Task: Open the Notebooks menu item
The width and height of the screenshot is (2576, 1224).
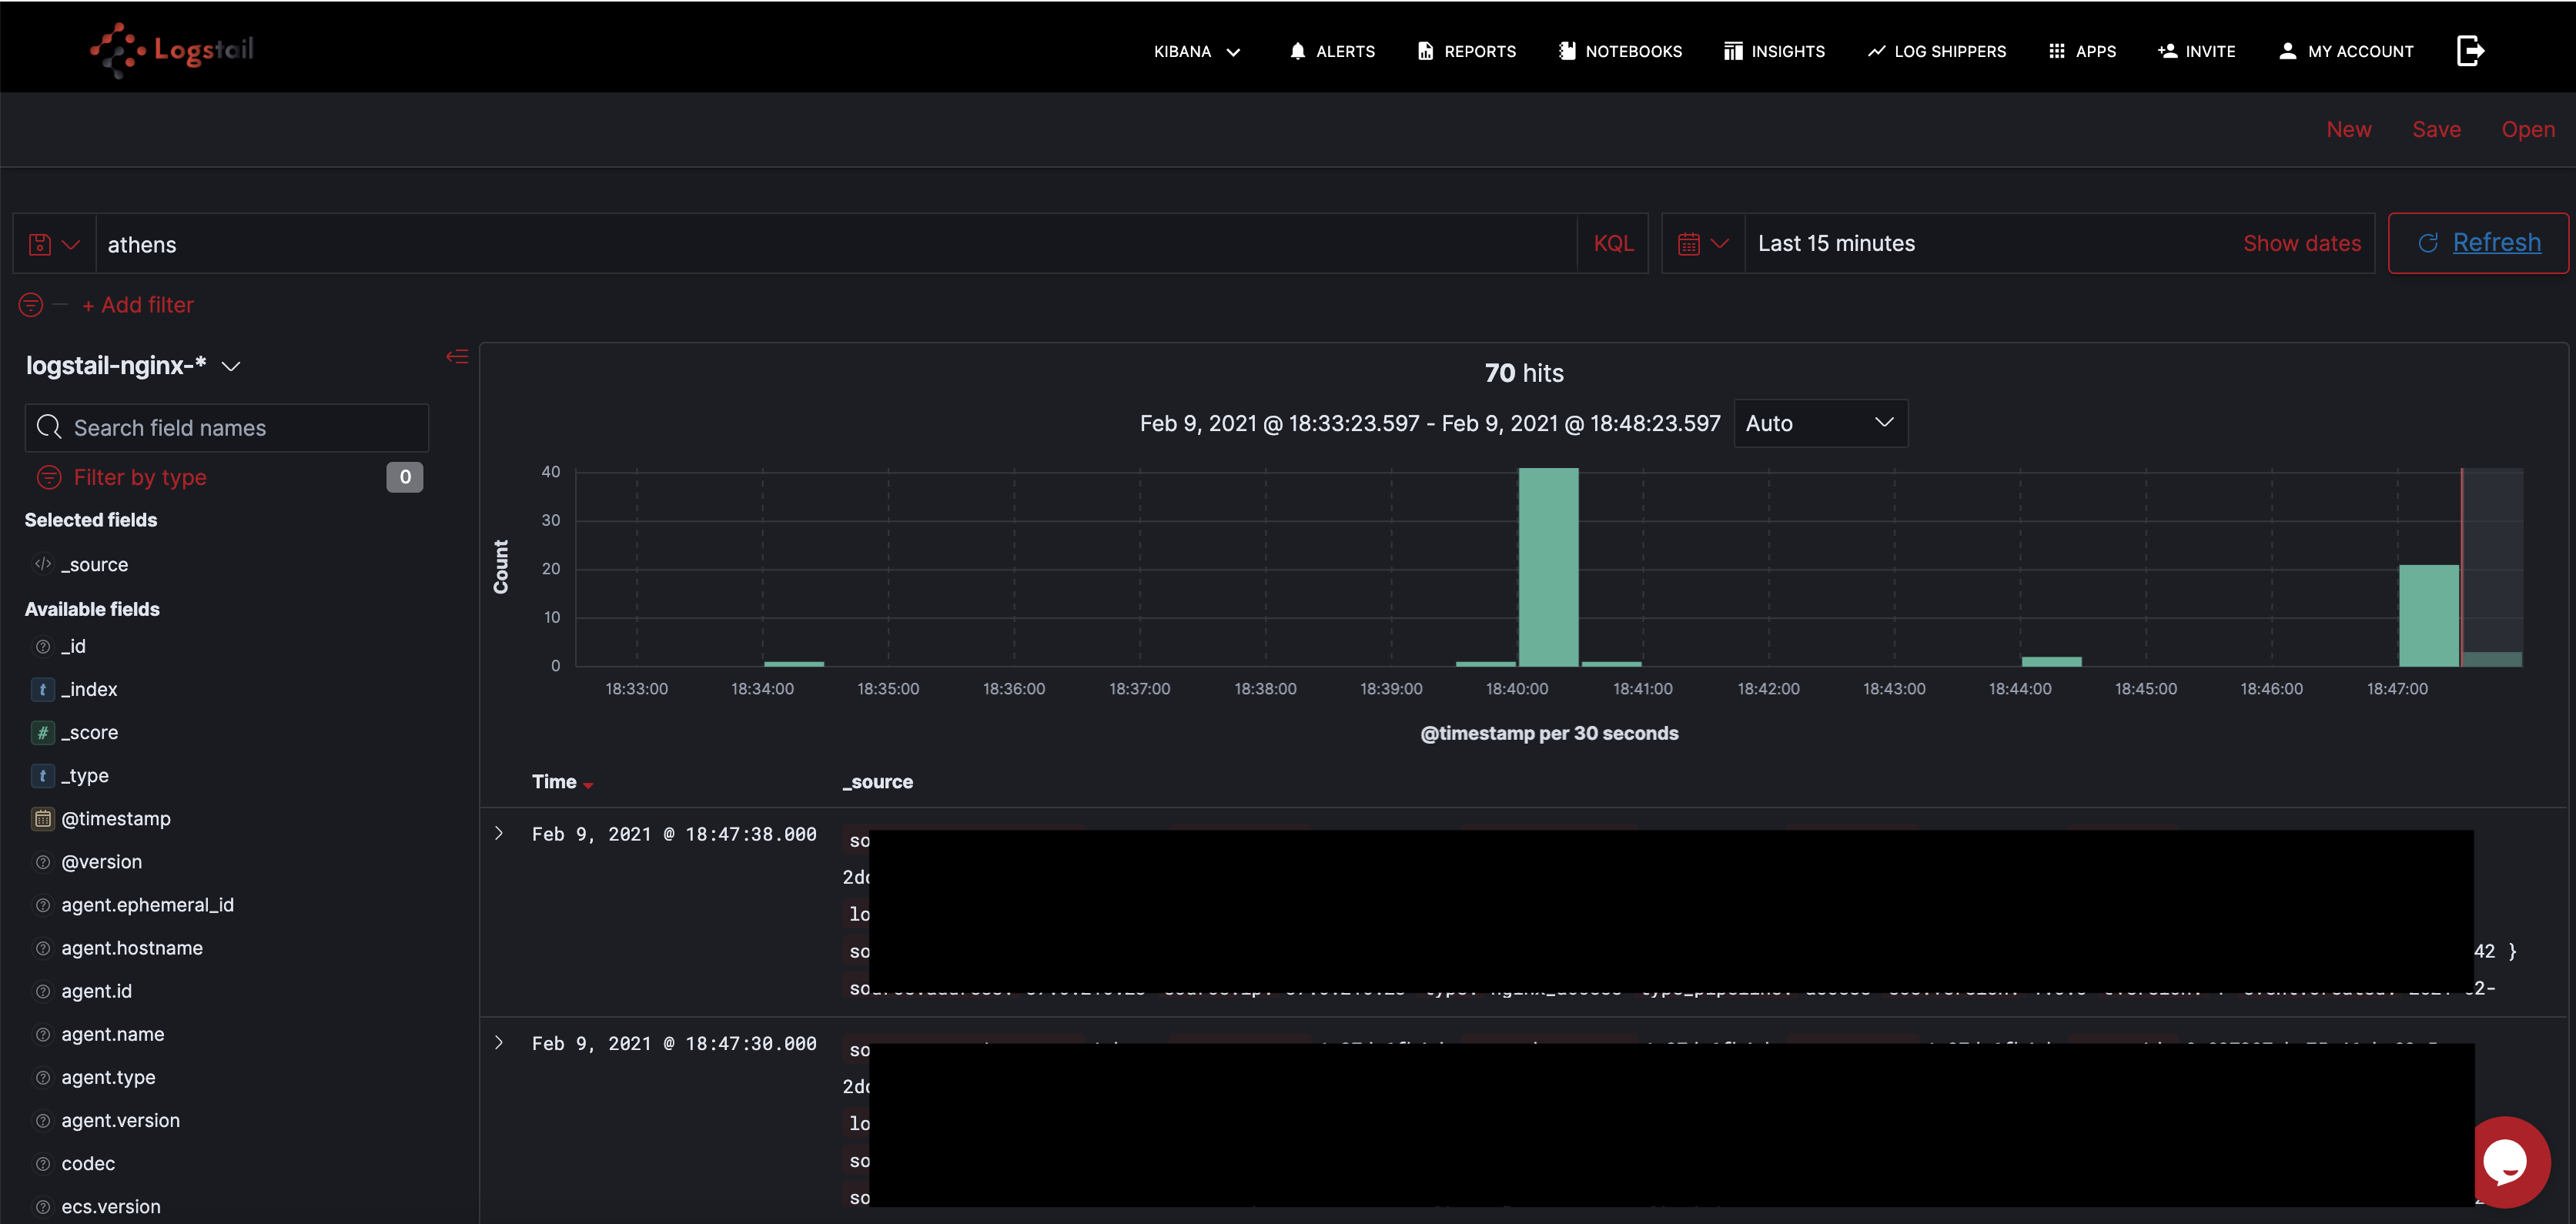Action: click(x=1620, y=51)
